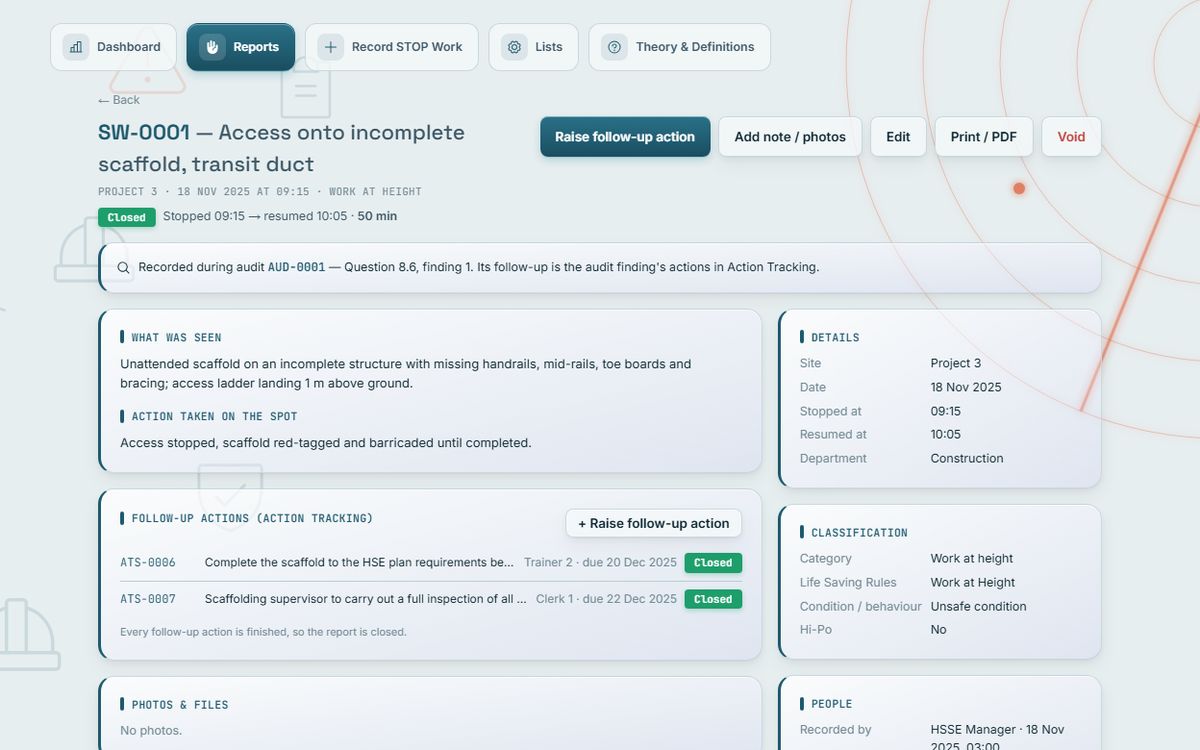Click the 'Scaffolding supervisor to carry out' description

(365, 599)
